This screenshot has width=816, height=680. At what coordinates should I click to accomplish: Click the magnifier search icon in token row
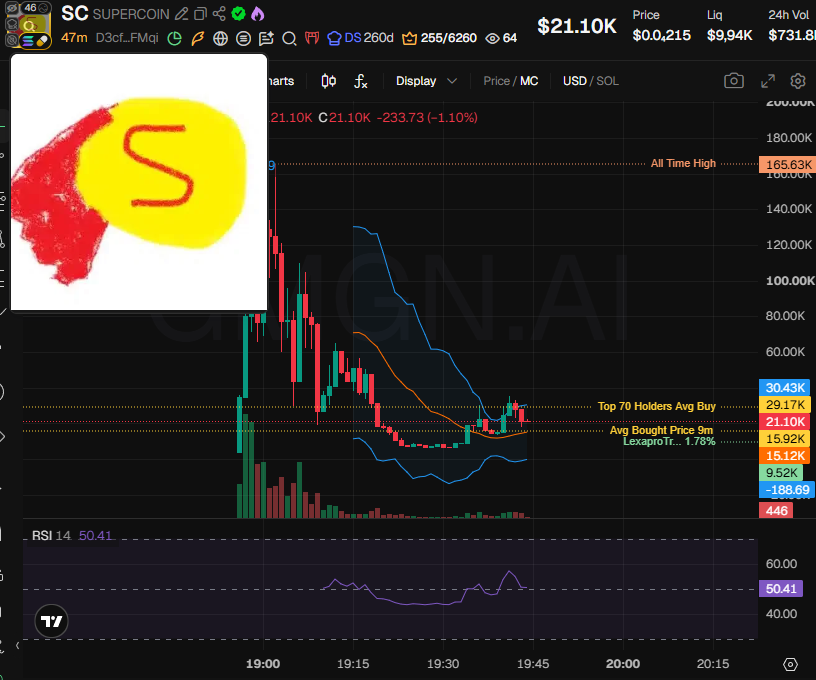pos(289,38)
